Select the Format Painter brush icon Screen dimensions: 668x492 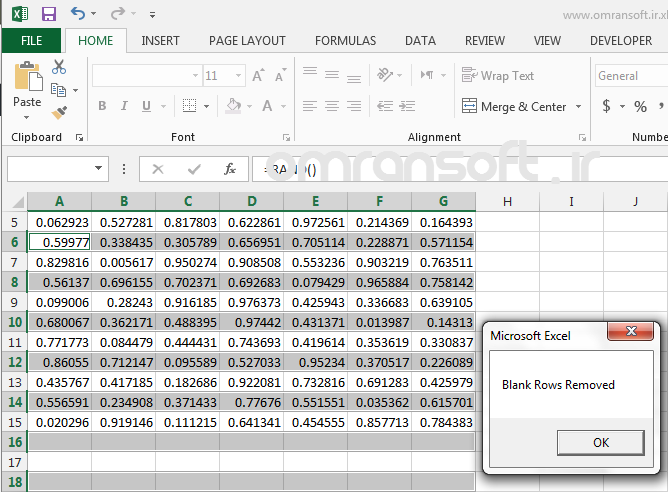[x=59, y=112]
